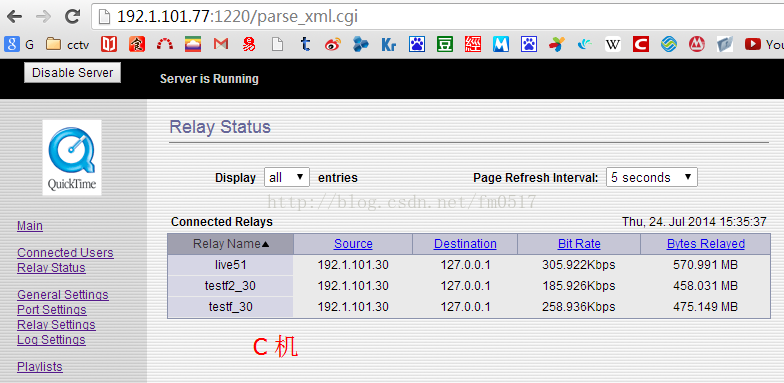
Task: Open the 36Kr 'Kr' bookmark
Action: (388, 44)
